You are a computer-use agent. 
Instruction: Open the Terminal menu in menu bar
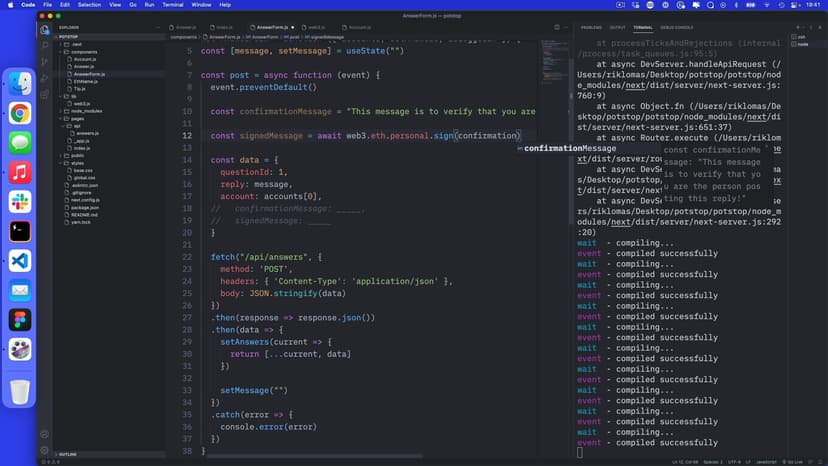tap(173, 5)
